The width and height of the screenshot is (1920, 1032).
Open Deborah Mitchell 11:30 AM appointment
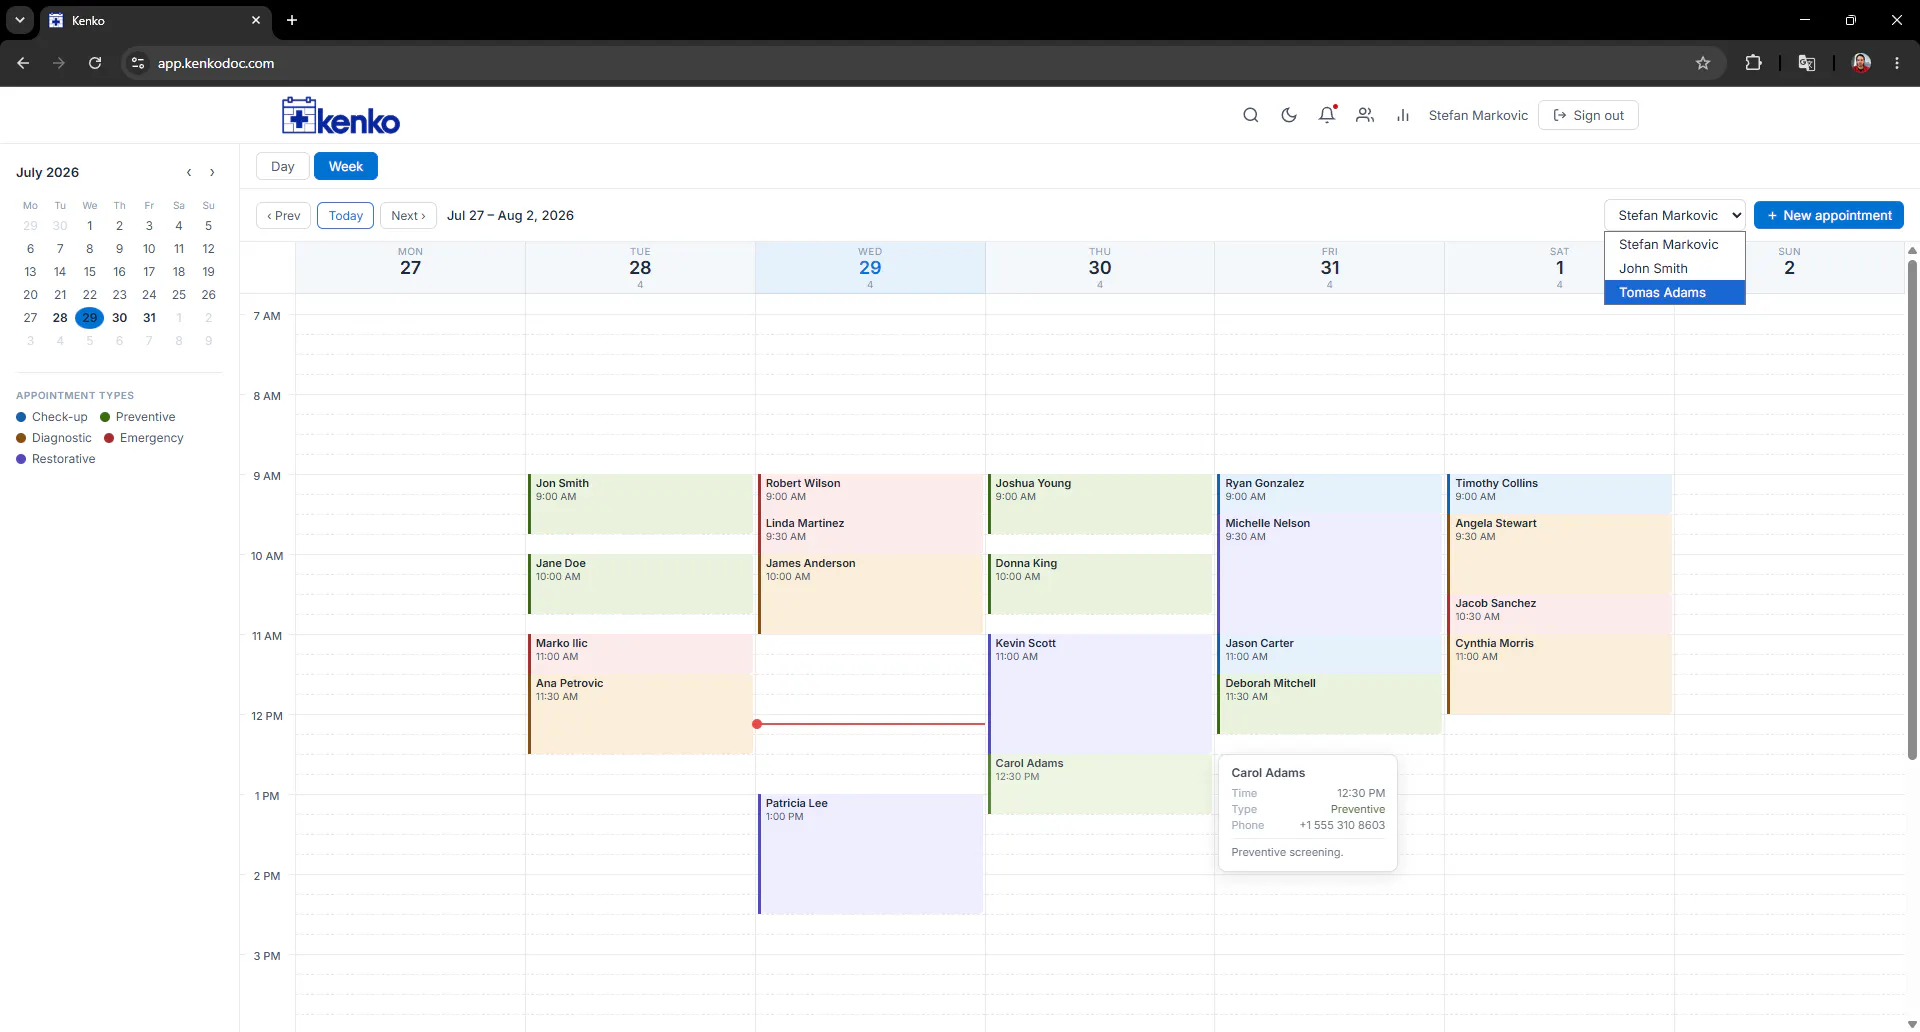[1330, 704]
